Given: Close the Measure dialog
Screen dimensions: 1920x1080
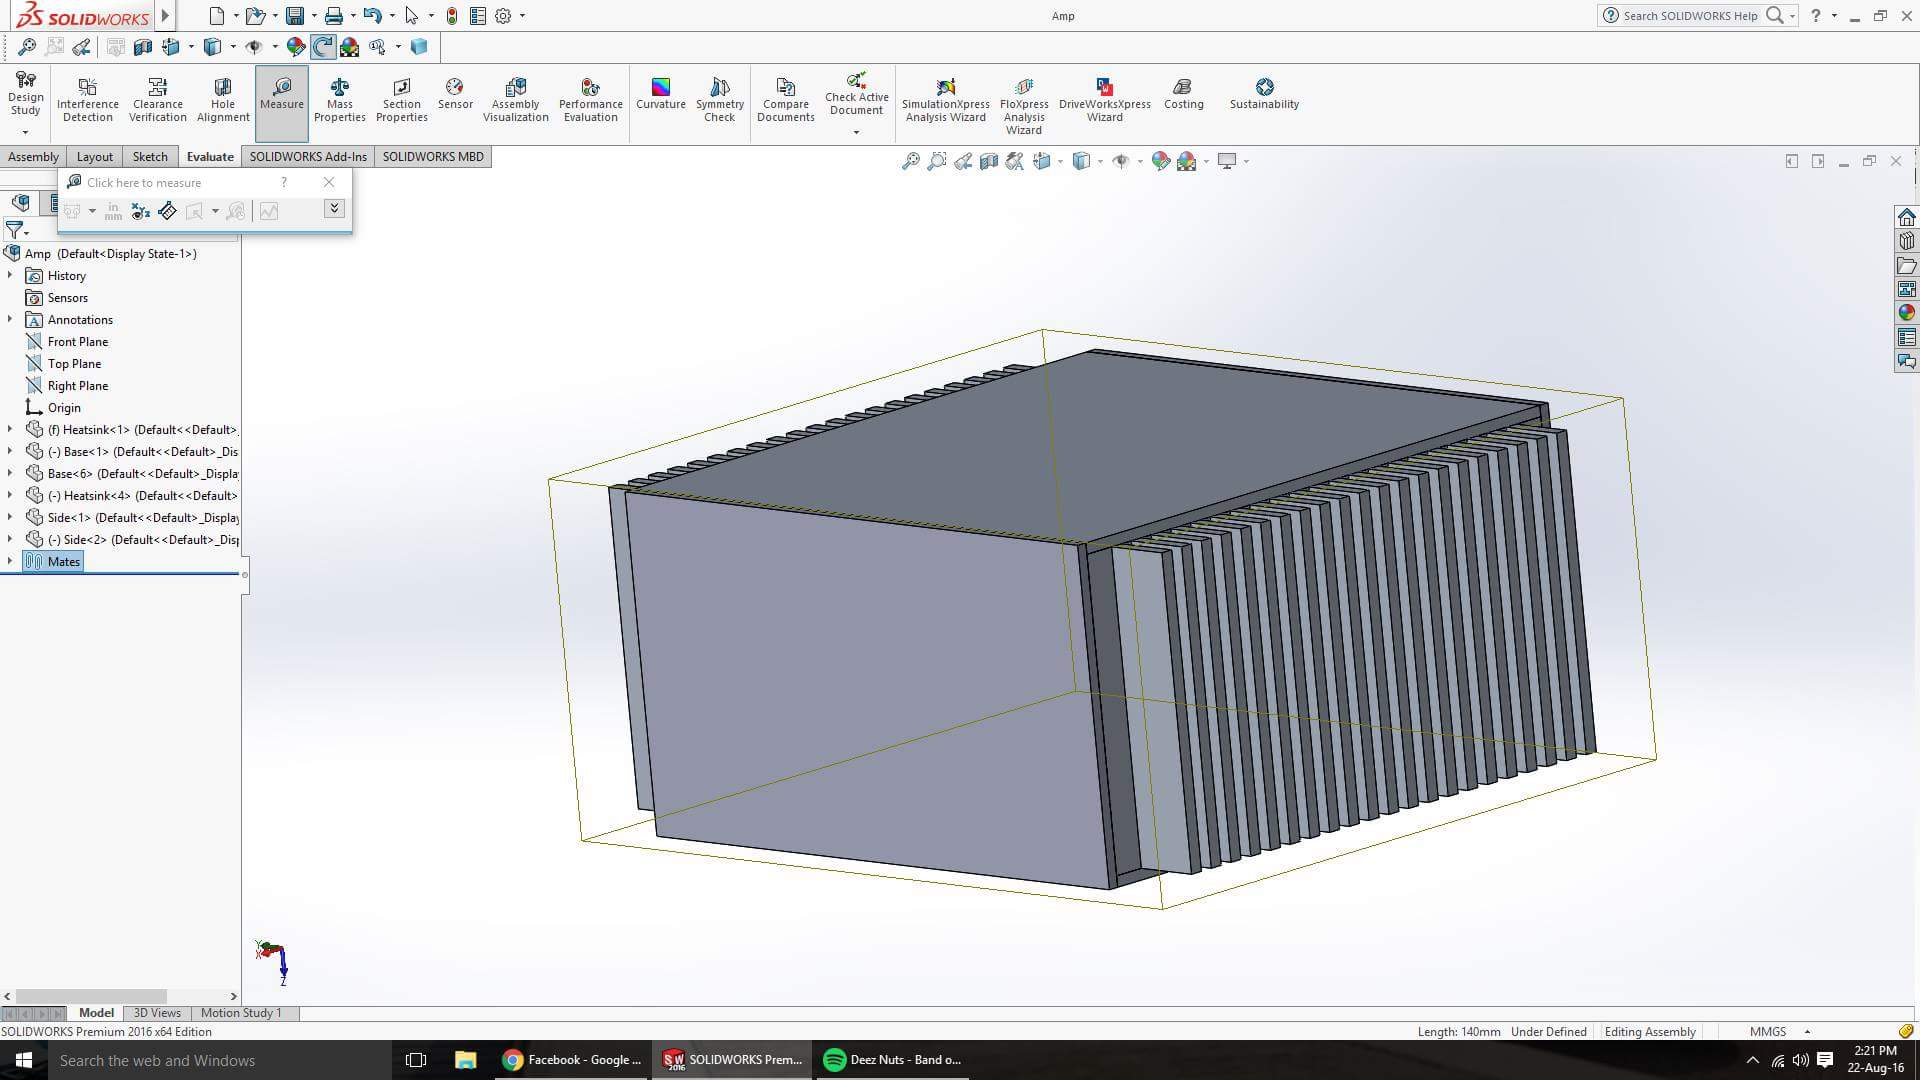Looking at the screenshot, I should click(x=329, y=182).
